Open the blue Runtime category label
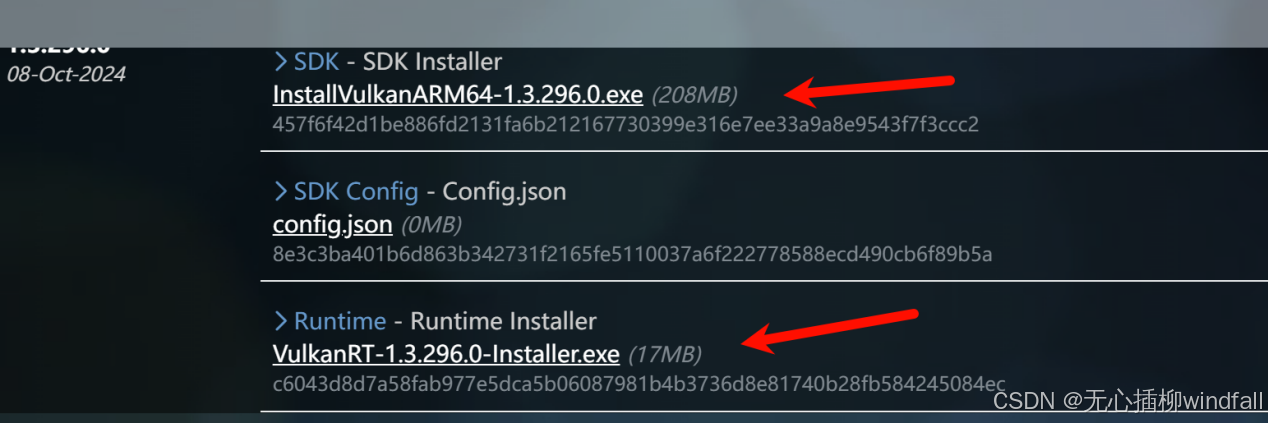Screen dimensions: 1268x423 340,321
